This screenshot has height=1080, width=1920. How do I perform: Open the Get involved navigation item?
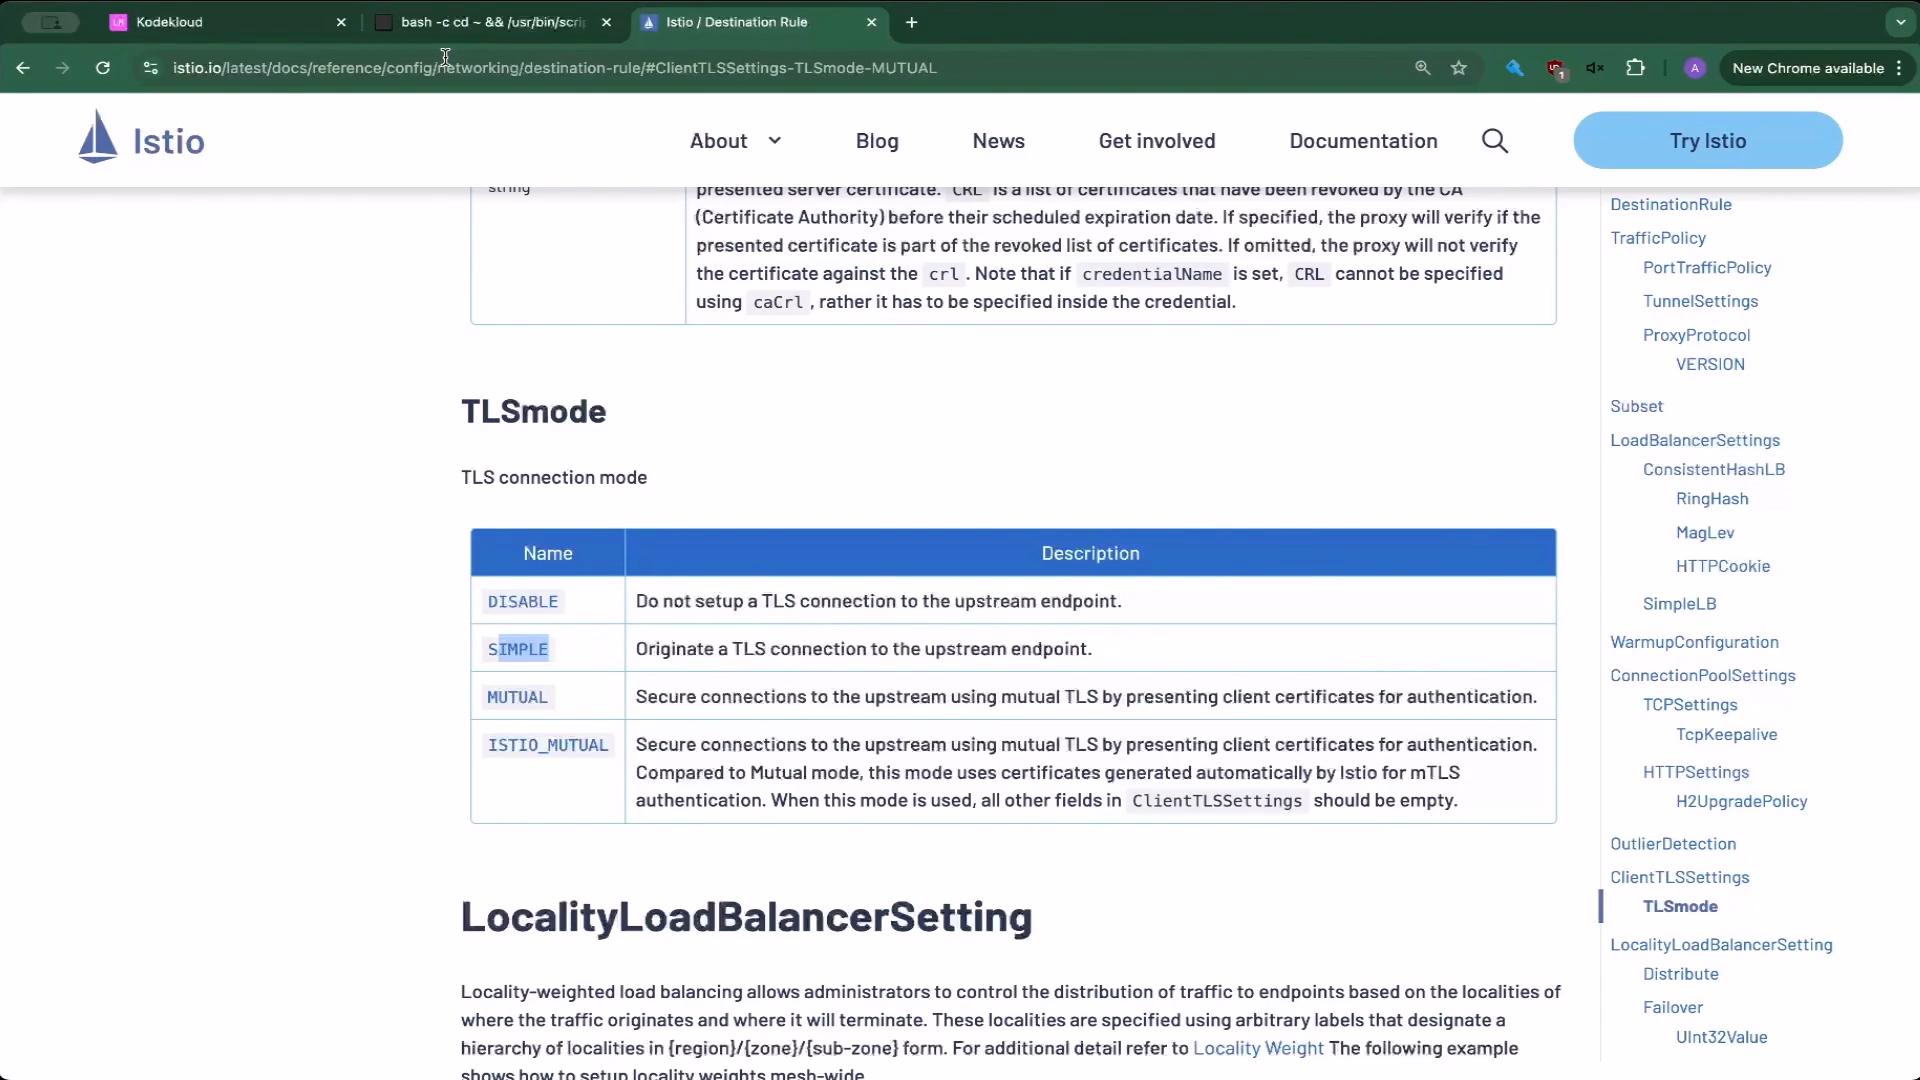tap(1157, 141)
